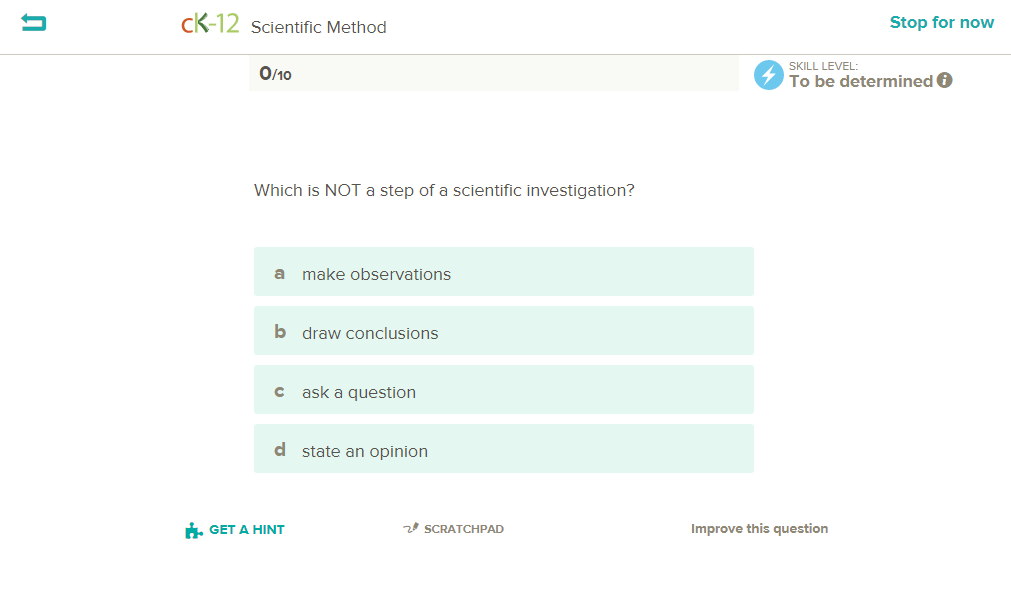Image resolution: width=1011 pixels, height=607 pixels.
Task: Click the info icon beside skill level
Action: pos(945,81)
